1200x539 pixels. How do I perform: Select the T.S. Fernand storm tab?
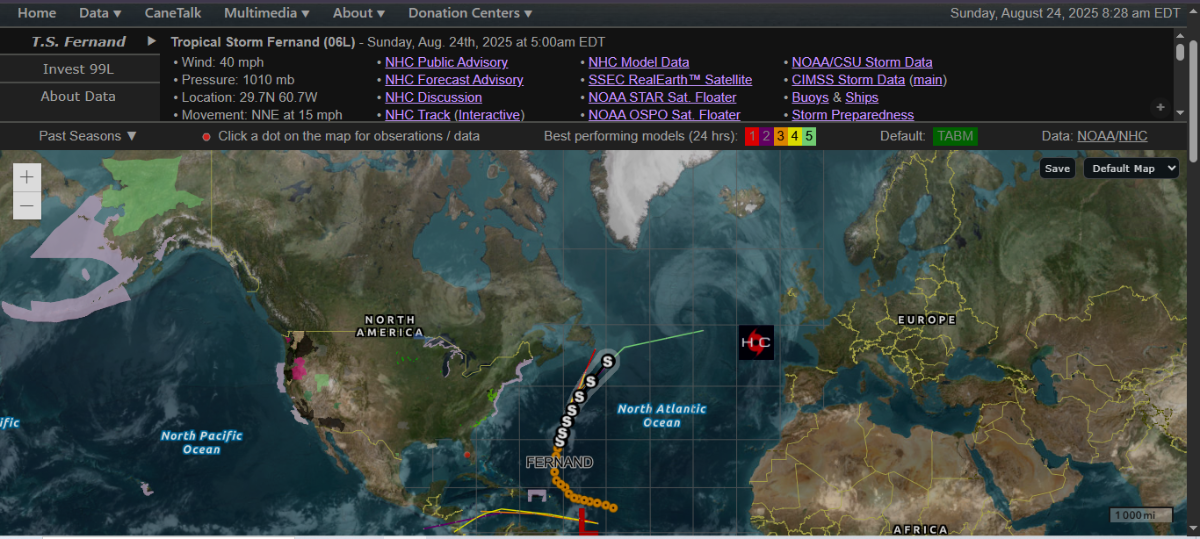pos(78,42)
